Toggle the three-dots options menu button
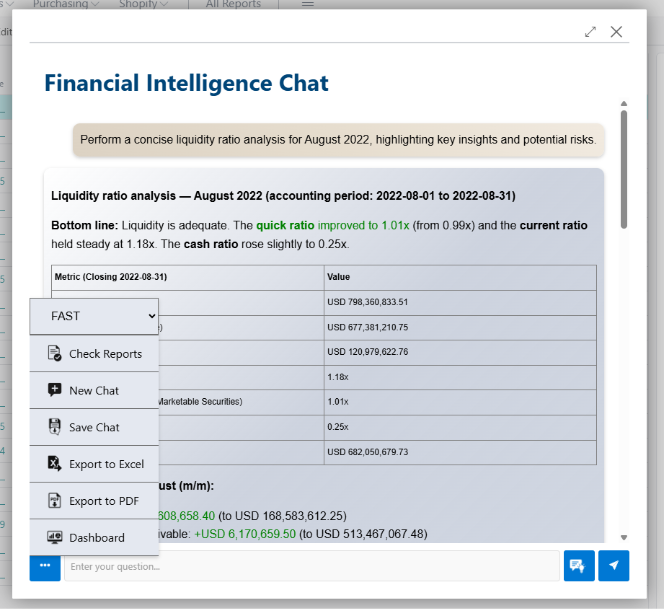This screenshot has height=610, width=664. [x=45, y=565]
